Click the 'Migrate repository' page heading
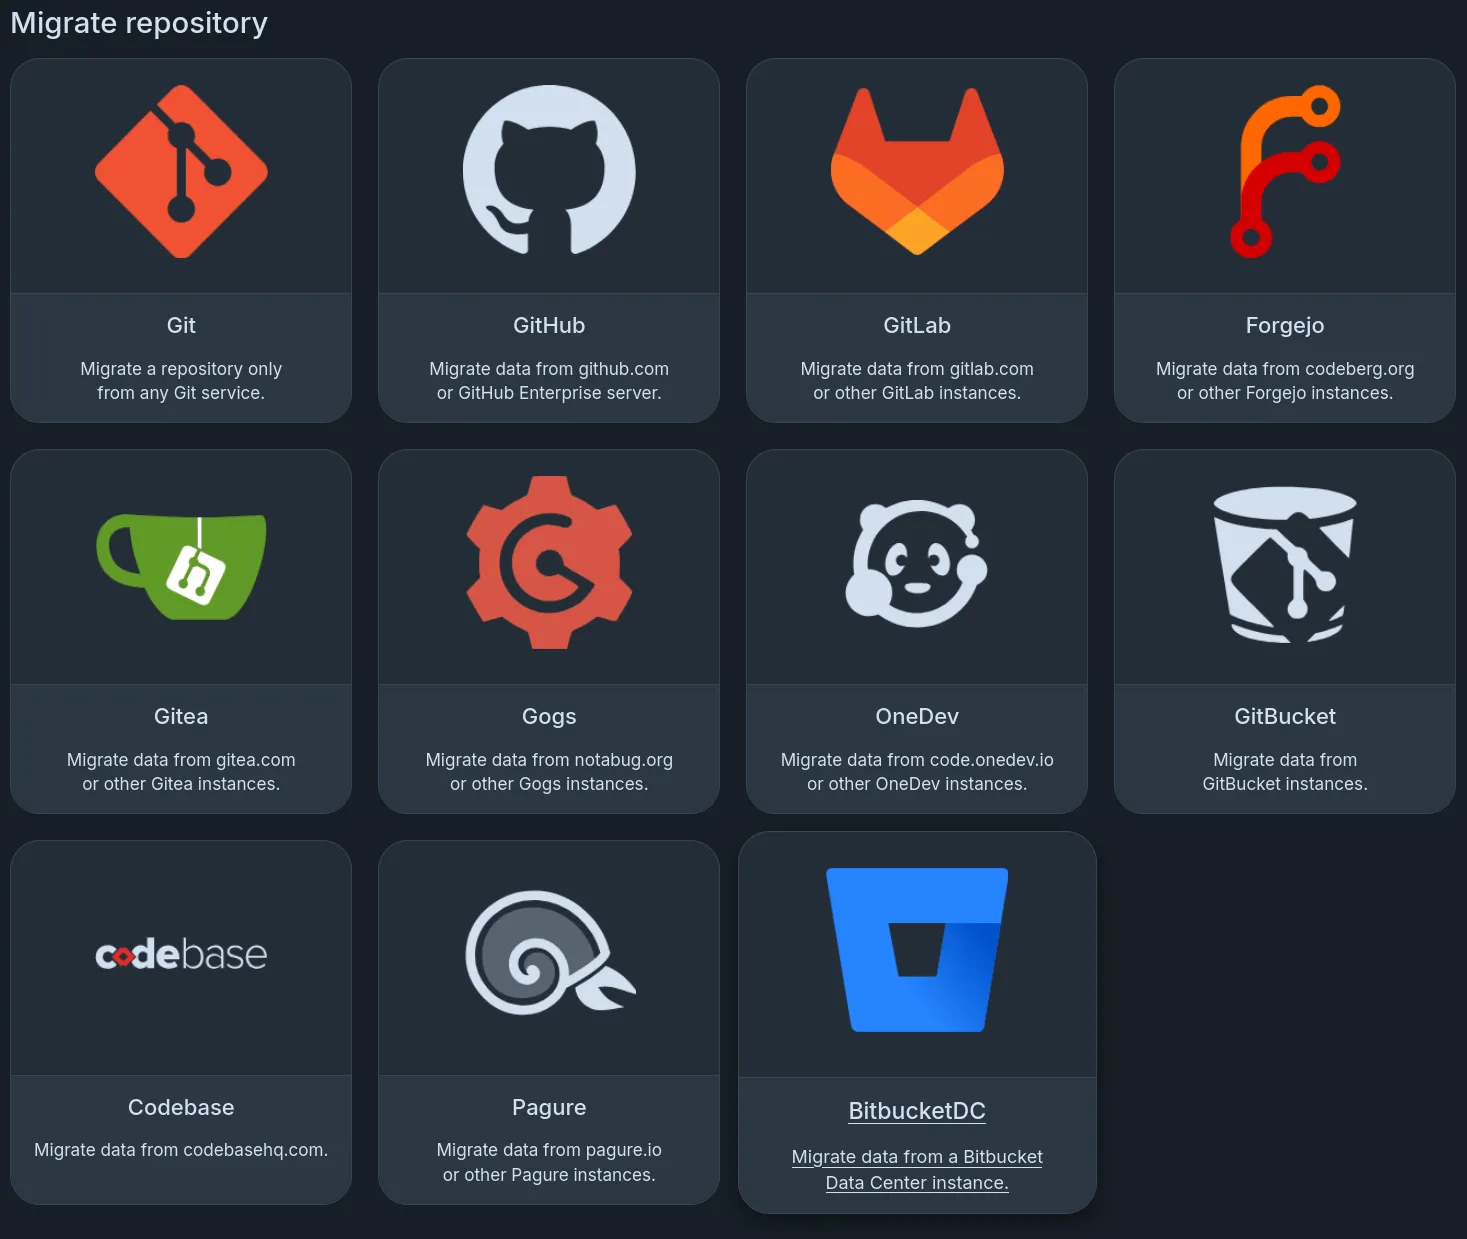This screenshot has width=1467, height=1239. [139, 22]
